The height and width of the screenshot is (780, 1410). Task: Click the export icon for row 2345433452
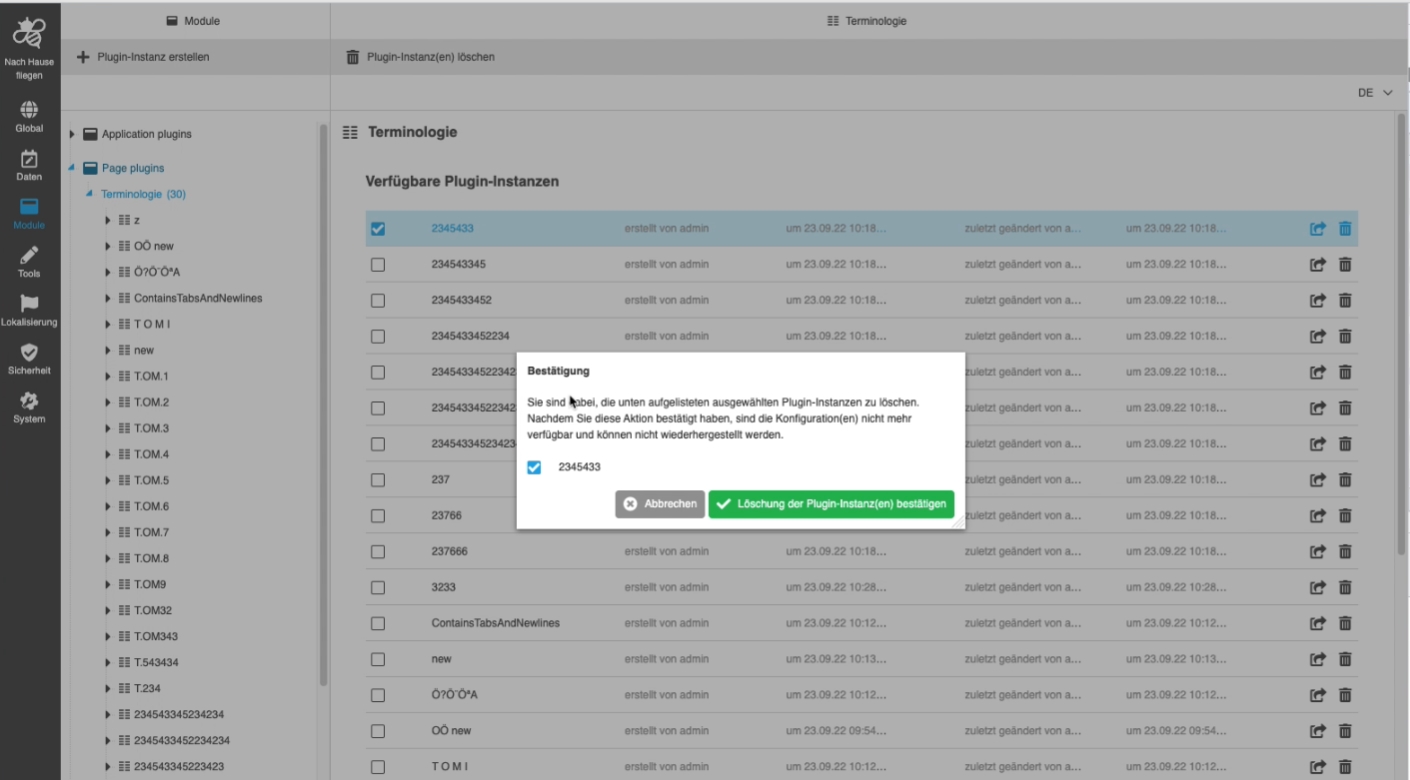(x=1318, y=301)
